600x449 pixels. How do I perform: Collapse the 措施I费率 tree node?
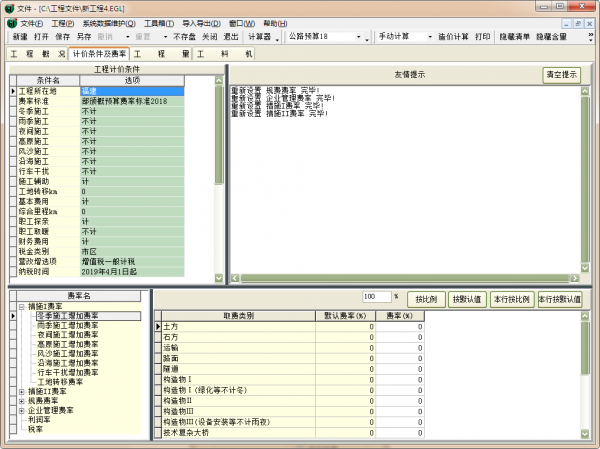coord(22,306)
